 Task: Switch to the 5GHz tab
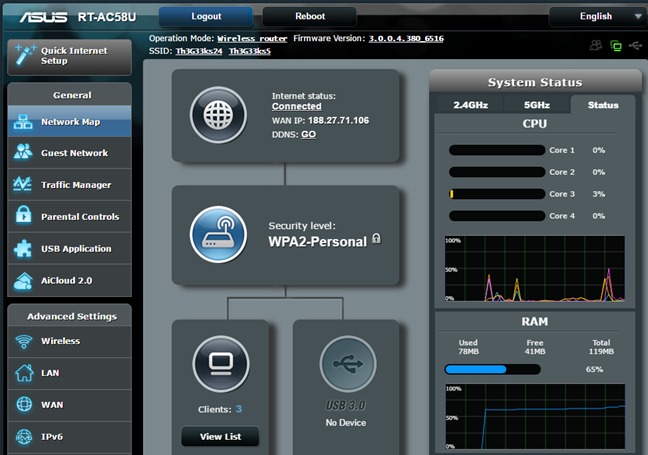537,105
